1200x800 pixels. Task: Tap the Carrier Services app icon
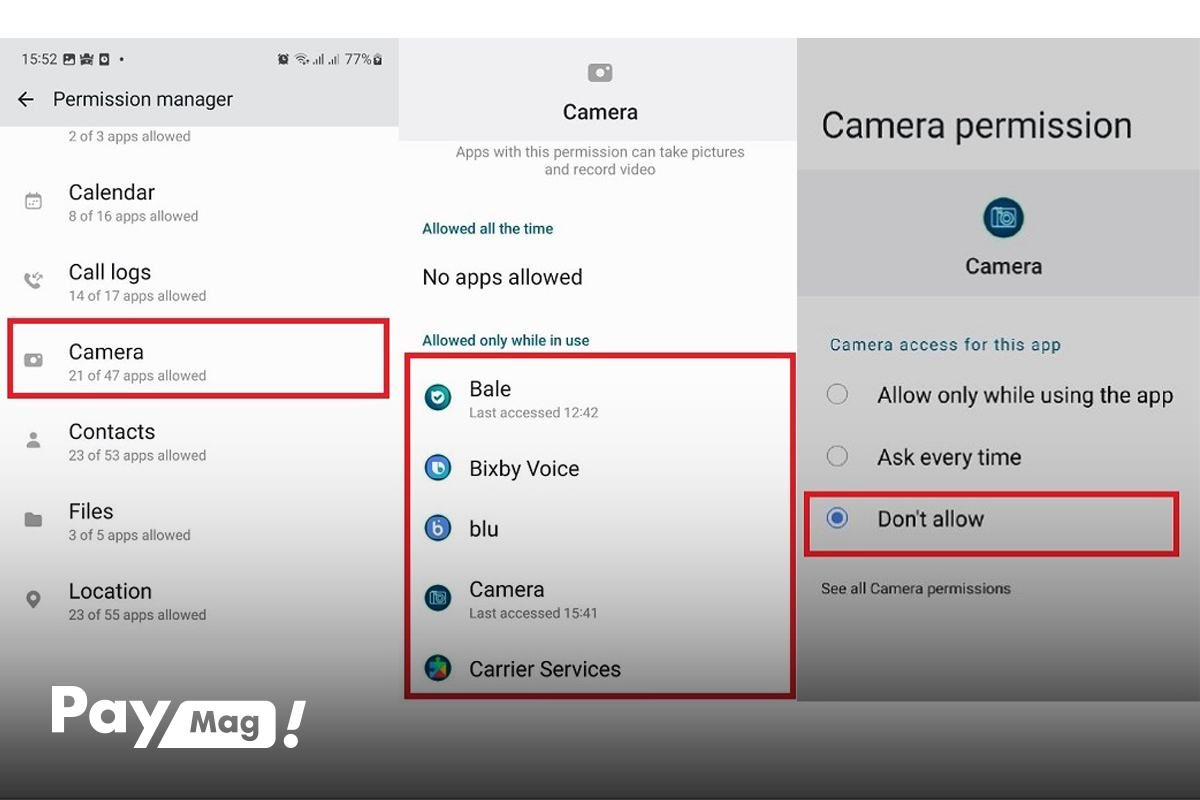pyautogui.click(x=438, y=669)
